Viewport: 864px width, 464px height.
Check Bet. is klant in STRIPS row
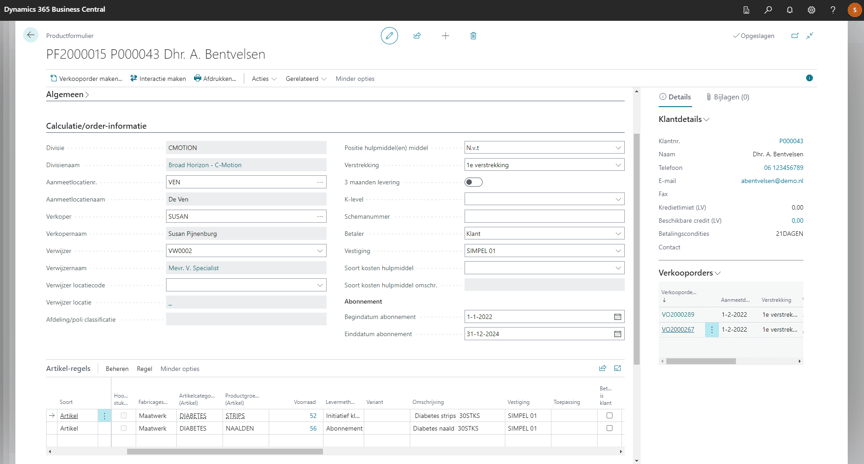pos(609,416)
